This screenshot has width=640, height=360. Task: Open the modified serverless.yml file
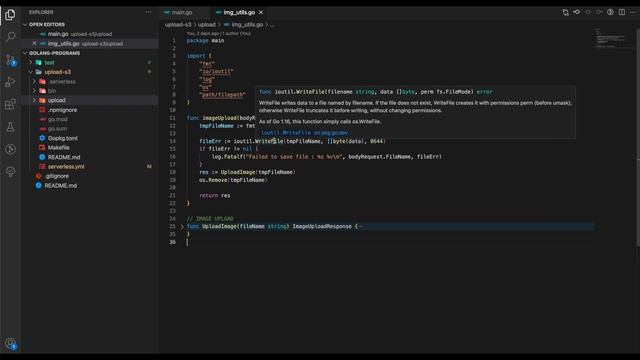point(66,167)
